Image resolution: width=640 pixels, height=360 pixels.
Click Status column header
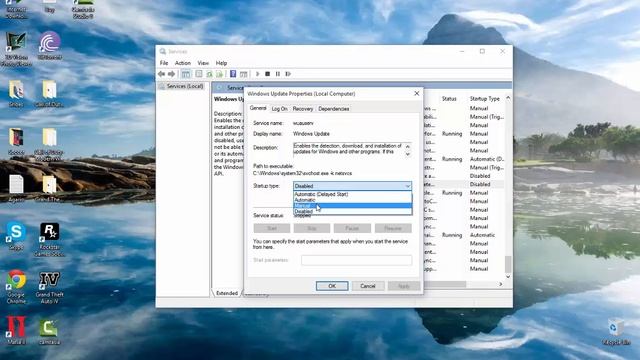449,99
